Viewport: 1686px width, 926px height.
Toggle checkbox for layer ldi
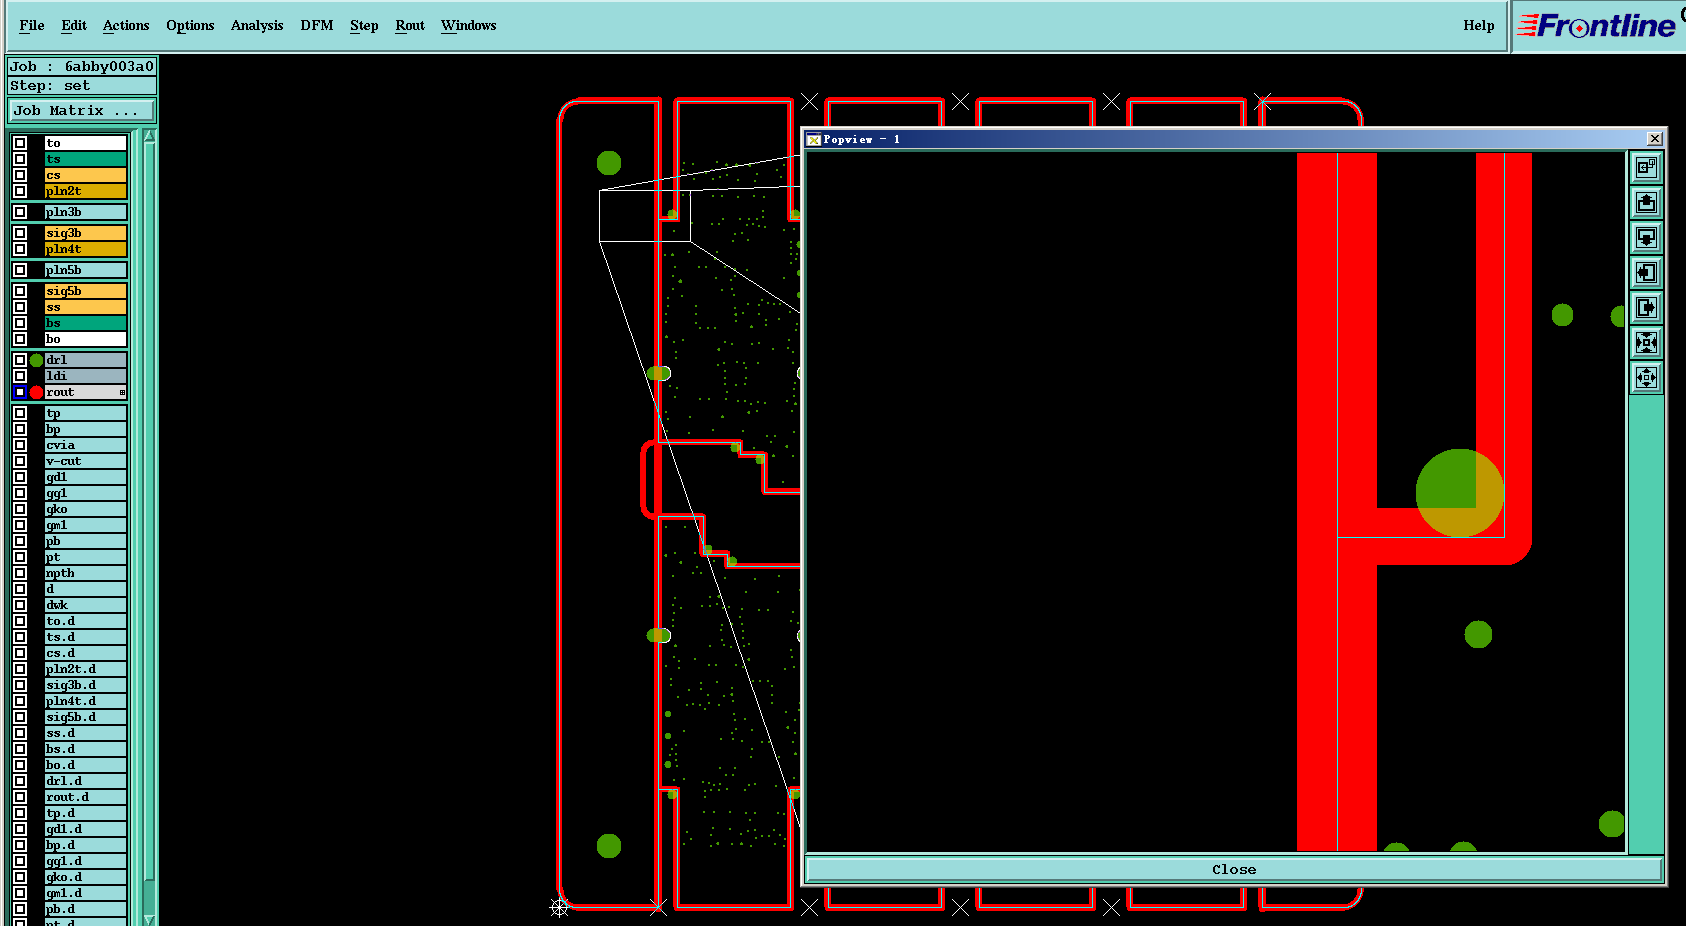(20, 376)
